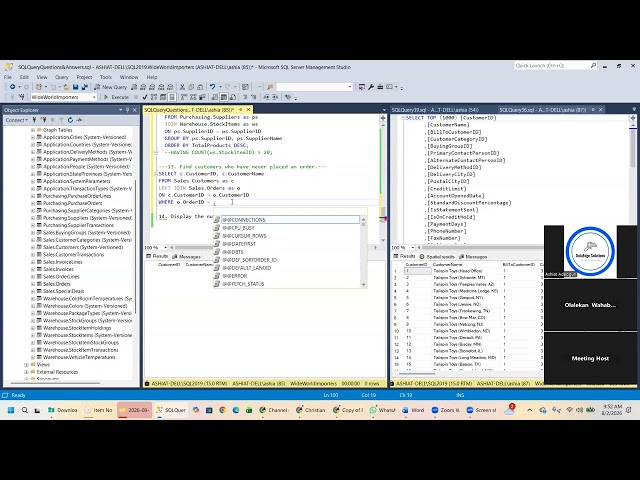Image resolution: width=640 pixels, height=480 pixels.
Task: Click the Parse checkmark icon
Action: pyautogui.click(x=145, y=97)
